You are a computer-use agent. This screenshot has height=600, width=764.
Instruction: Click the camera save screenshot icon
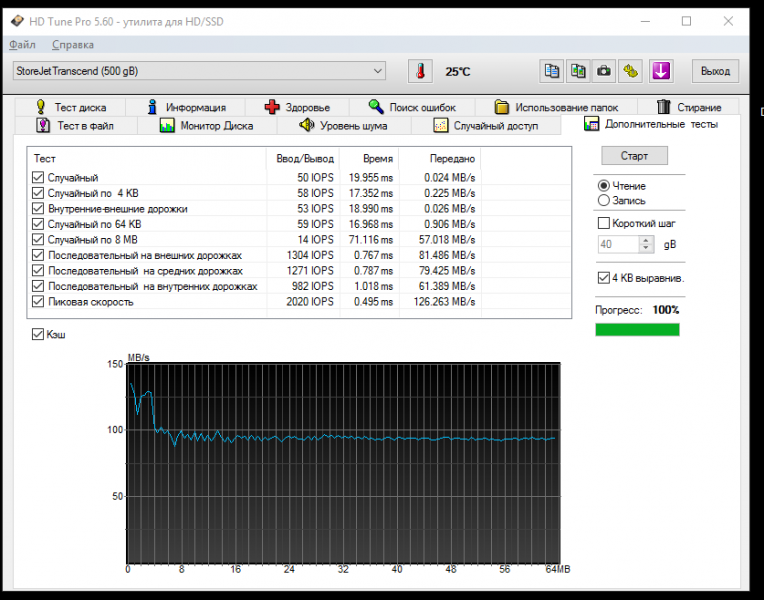(604, 71)
